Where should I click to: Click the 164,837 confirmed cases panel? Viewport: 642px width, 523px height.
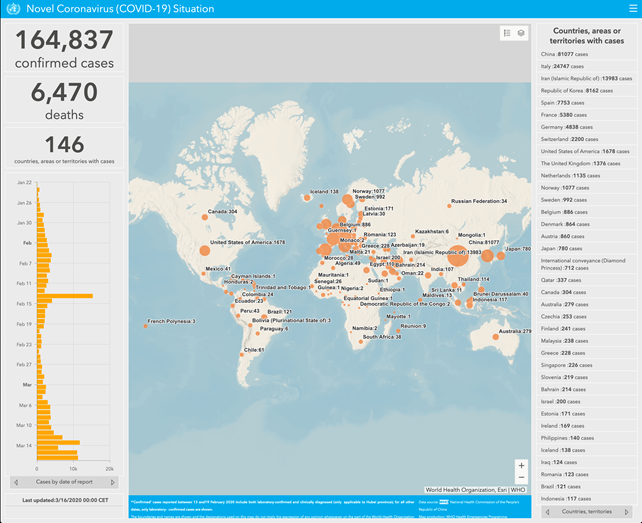coord(64,48)
